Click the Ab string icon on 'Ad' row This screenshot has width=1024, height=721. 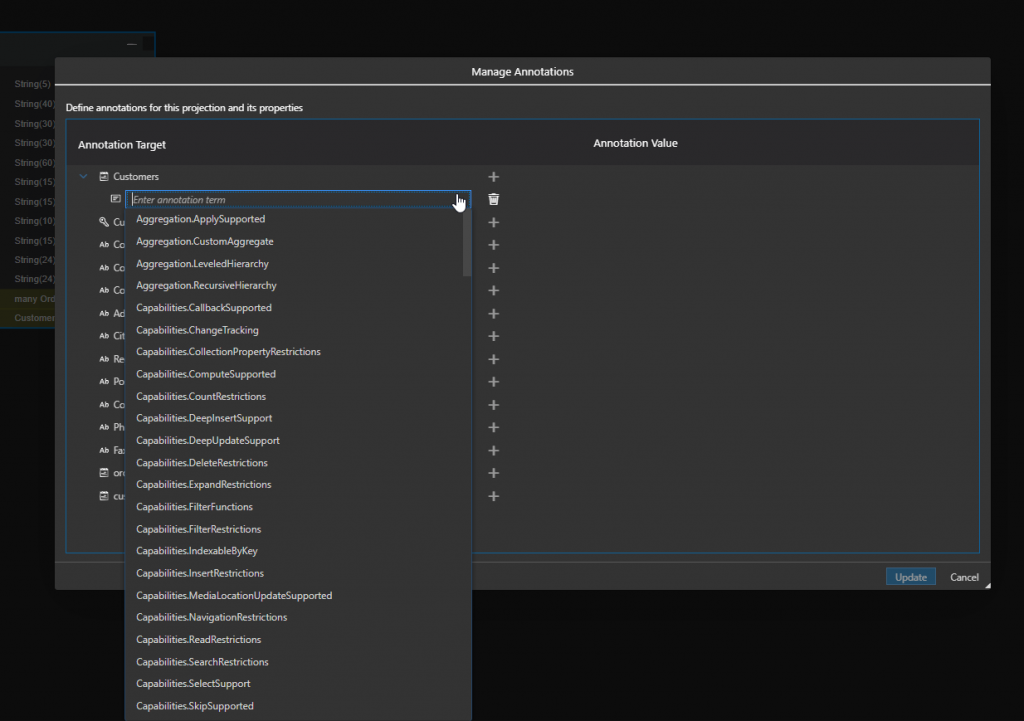tap(104, 313)
